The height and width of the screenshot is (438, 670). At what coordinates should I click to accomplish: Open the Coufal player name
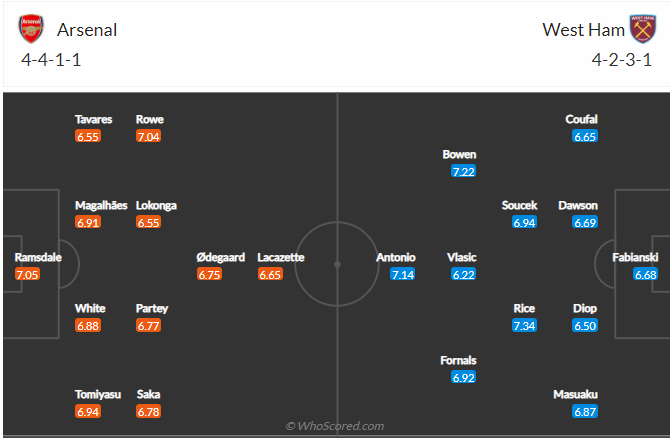pos(581,119)
